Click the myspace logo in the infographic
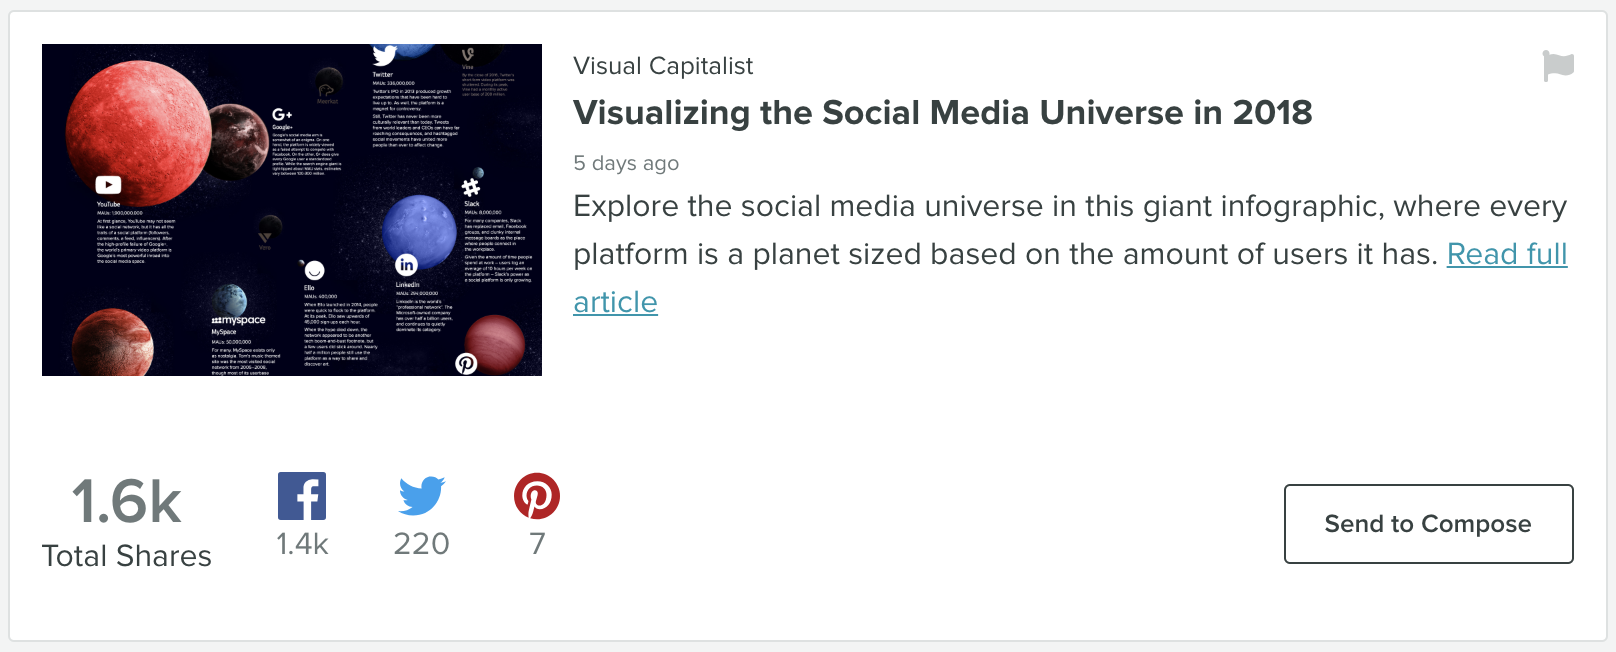This screenshot has width=1616, height=652. [x=238, y=320]
